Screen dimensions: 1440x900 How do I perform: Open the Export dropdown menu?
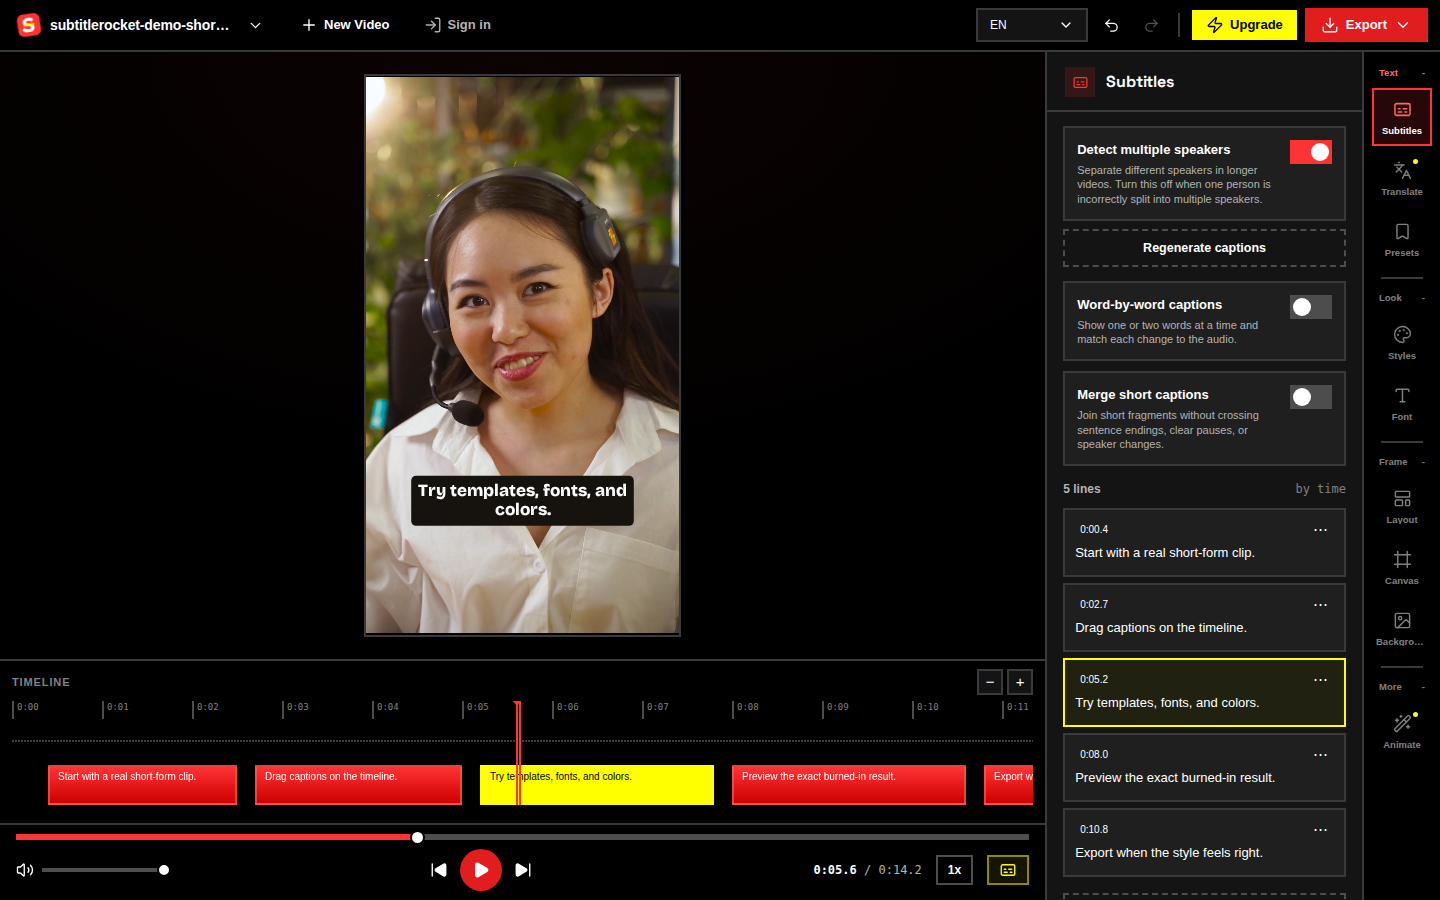[x=1366, y=25]
